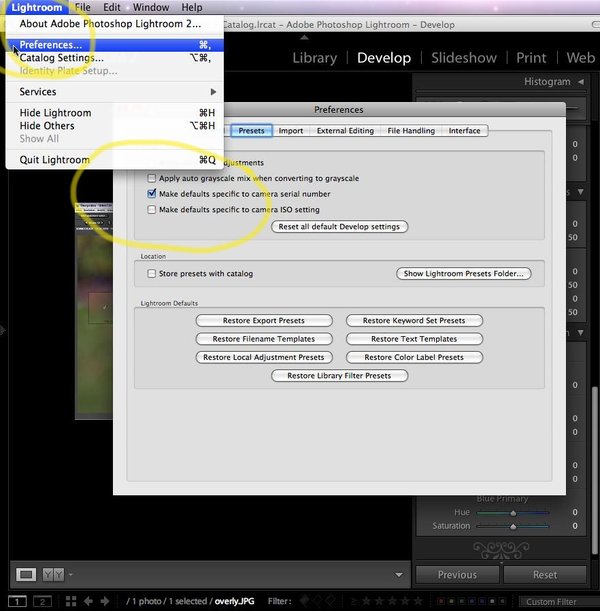
Task: Open the toolbar options dropdown arrow
Action: pyautogui.click(x=73, y=575)
